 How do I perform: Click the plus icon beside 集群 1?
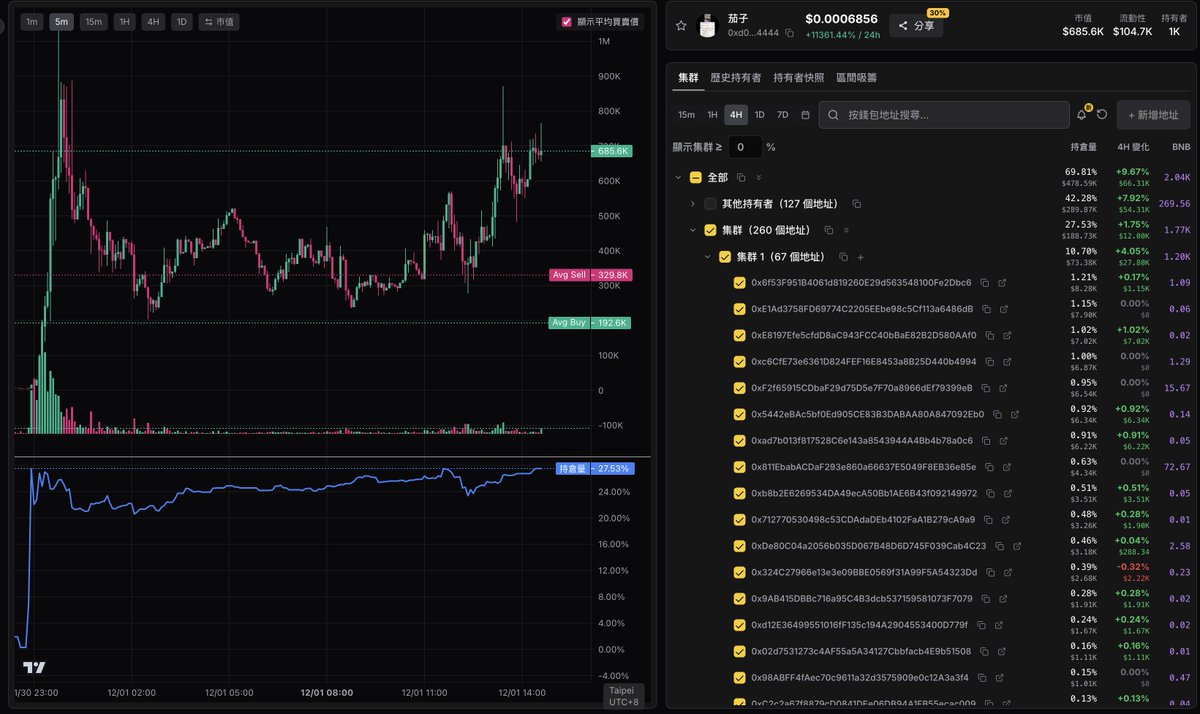(860, 257)
